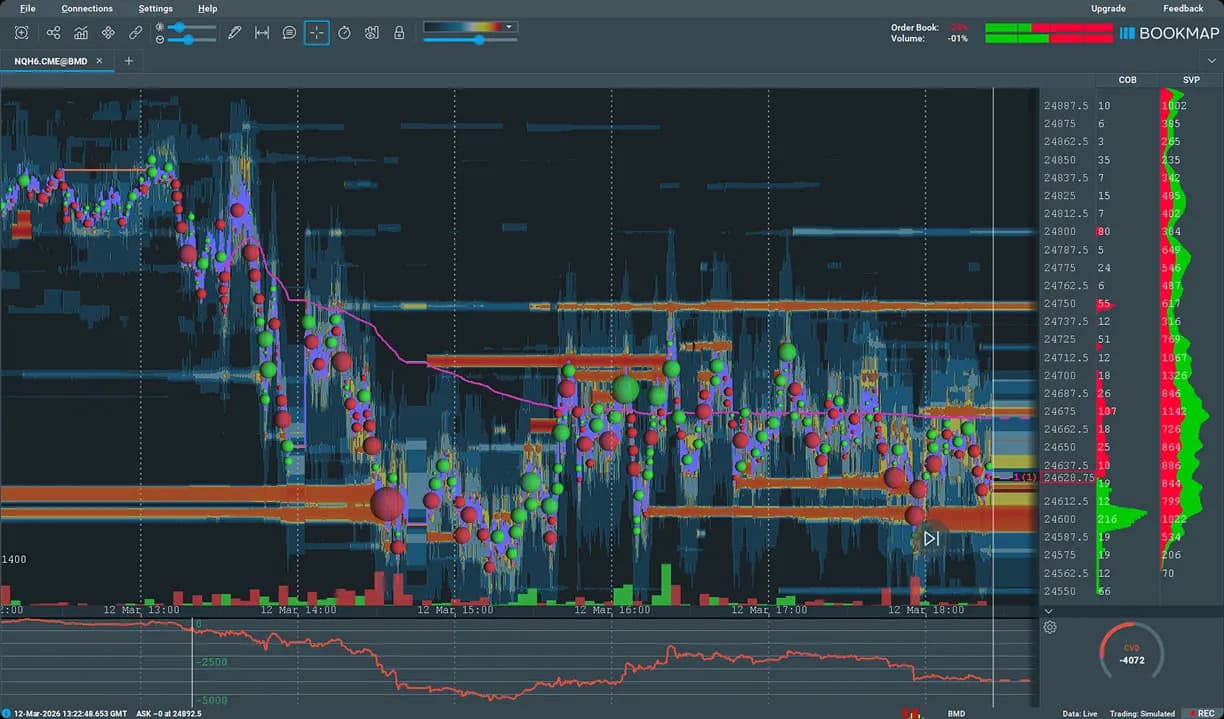This screenshot has height=719, width=1224.
Task: Open the heatmap color palette dropdown
Action: point(508,25)
